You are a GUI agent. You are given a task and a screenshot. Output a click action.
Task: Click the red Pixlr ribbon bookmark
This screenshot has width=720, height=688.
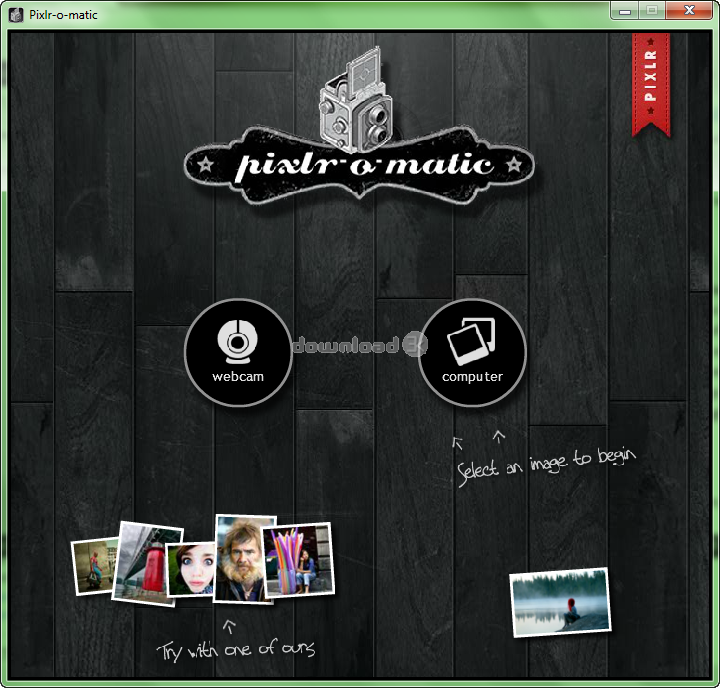(651, 85)
